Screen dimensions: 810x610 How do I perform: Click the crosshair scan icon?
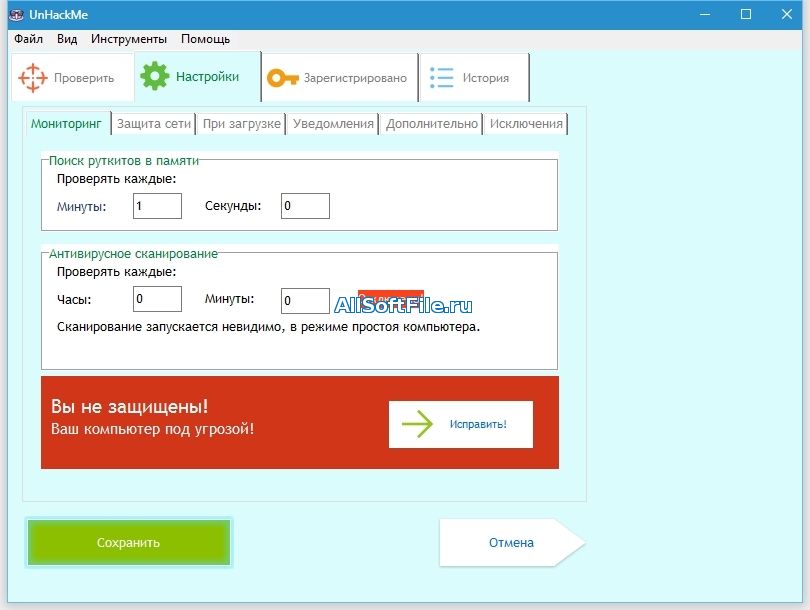click(33, 78)
